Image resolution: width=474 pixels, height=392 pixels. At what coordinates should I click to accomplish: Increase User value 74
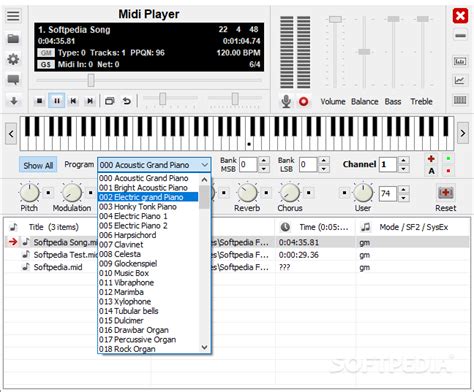(403, 189)
